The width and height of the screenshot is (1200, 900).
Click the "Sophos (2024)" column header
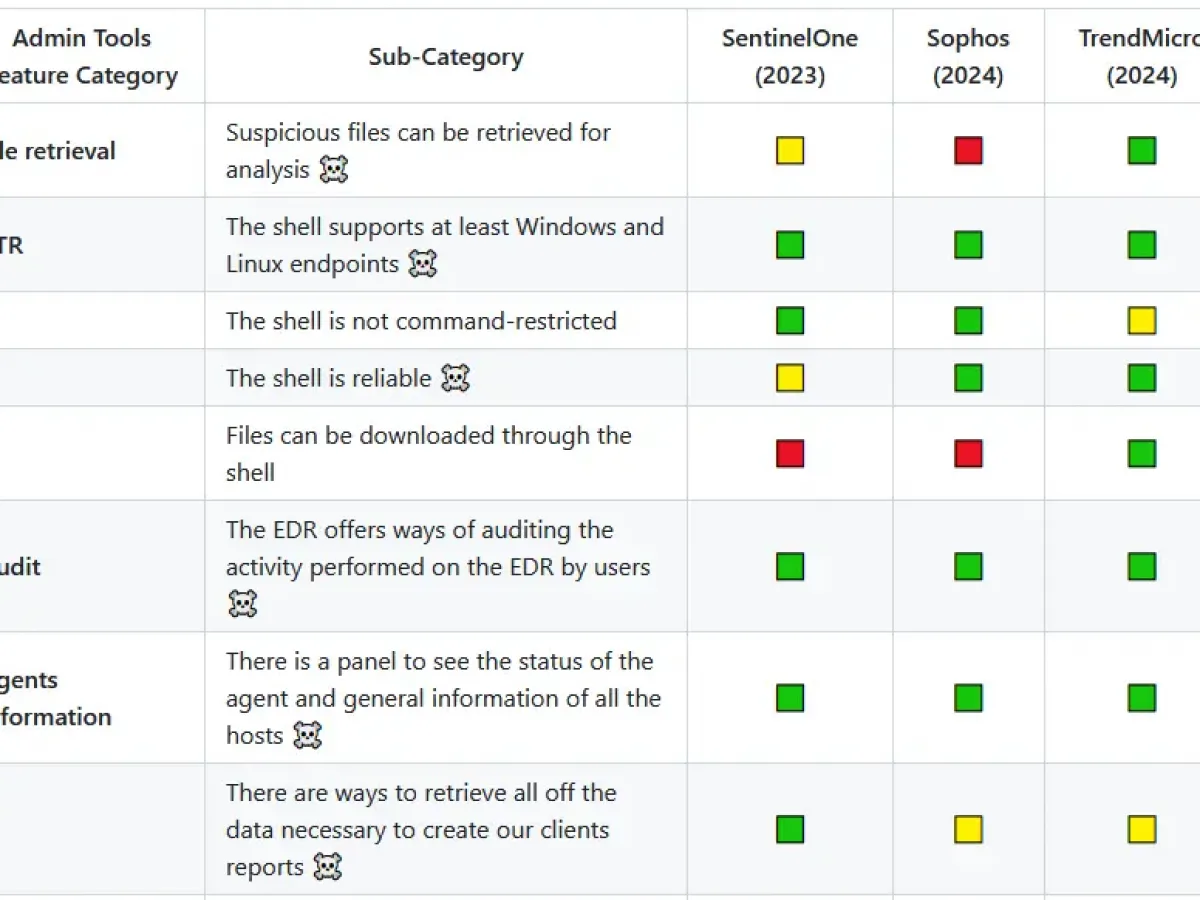(968, 57)
